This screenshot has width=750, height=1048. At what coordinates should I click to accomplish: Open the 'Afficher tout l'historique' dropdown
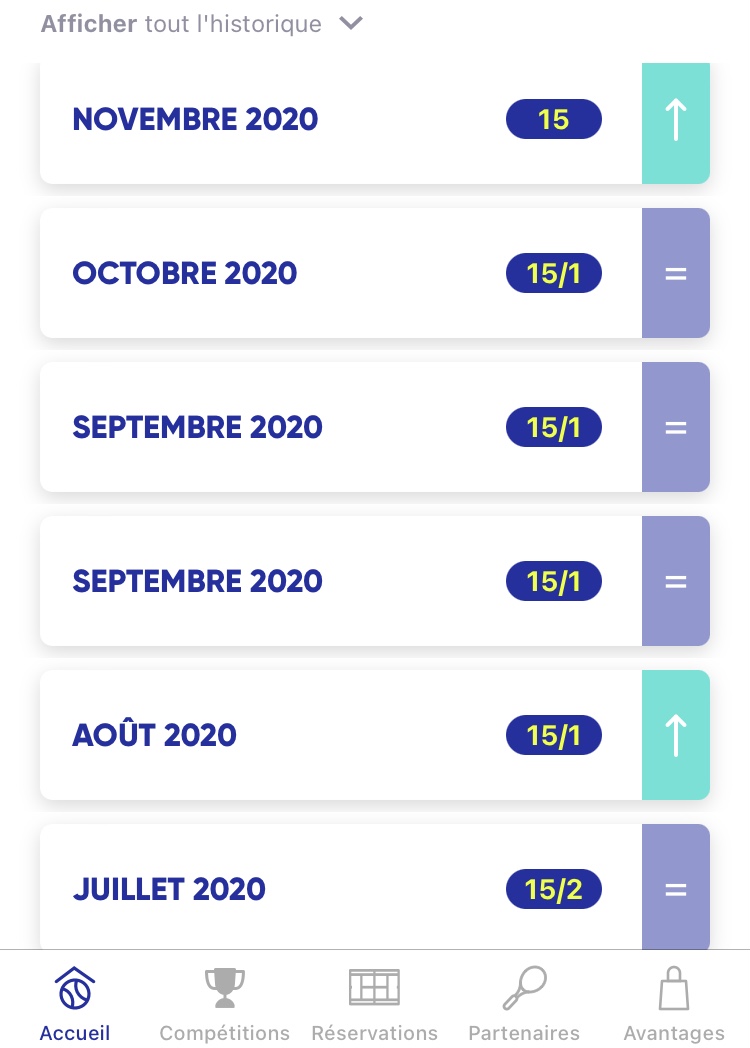(182, 24)
